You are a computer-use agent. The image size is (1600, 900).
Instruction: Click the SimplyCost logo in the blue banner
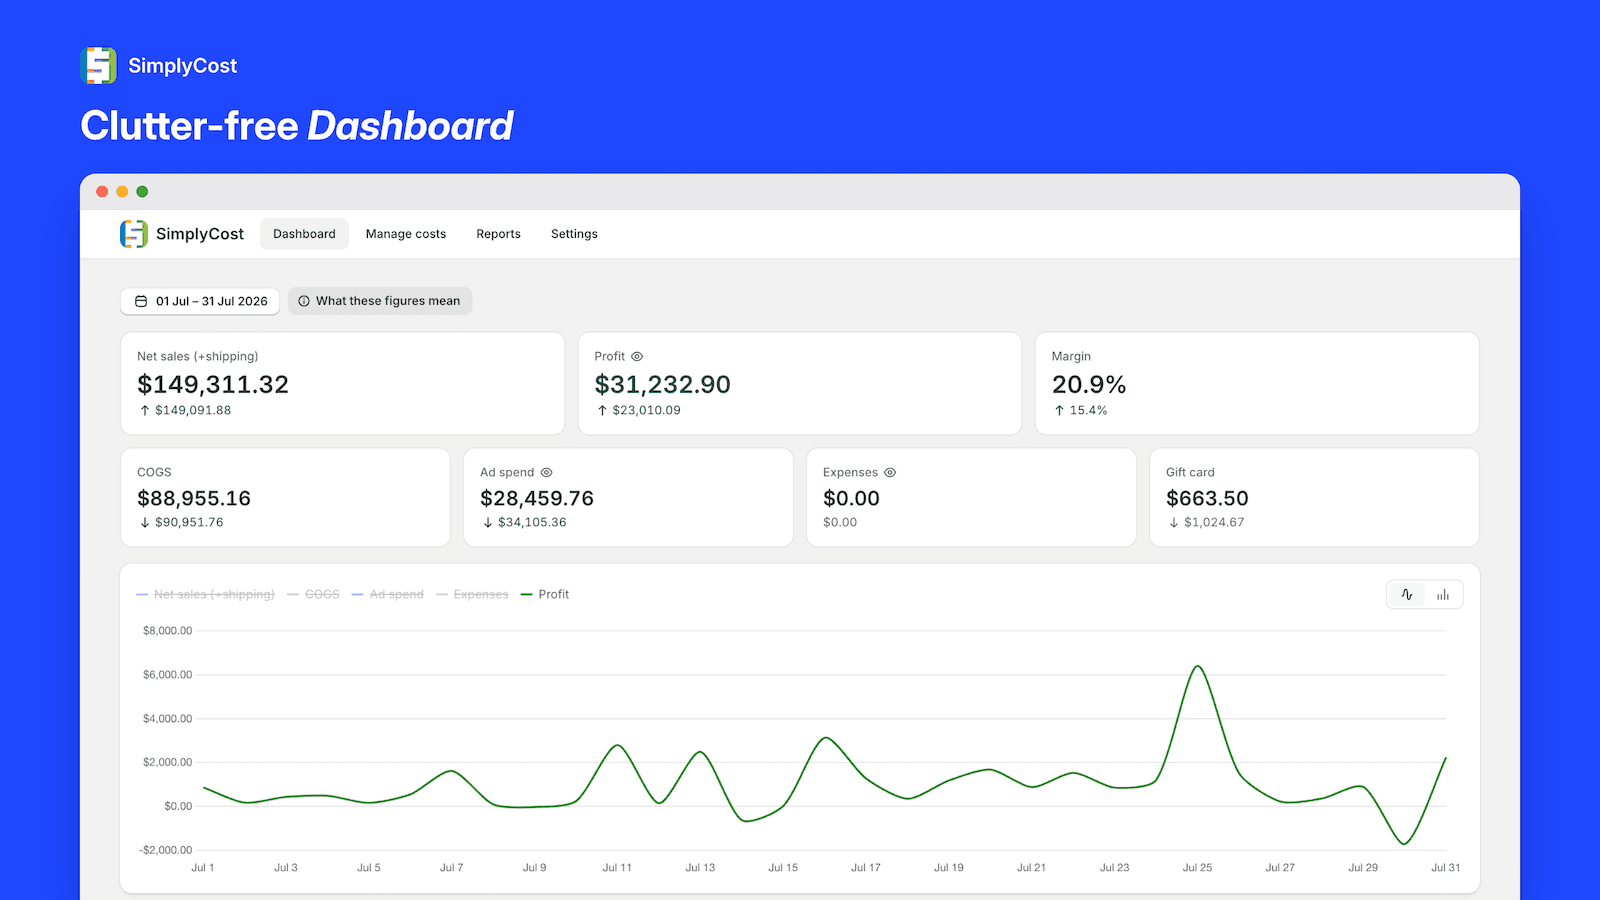tap(98, 66)
